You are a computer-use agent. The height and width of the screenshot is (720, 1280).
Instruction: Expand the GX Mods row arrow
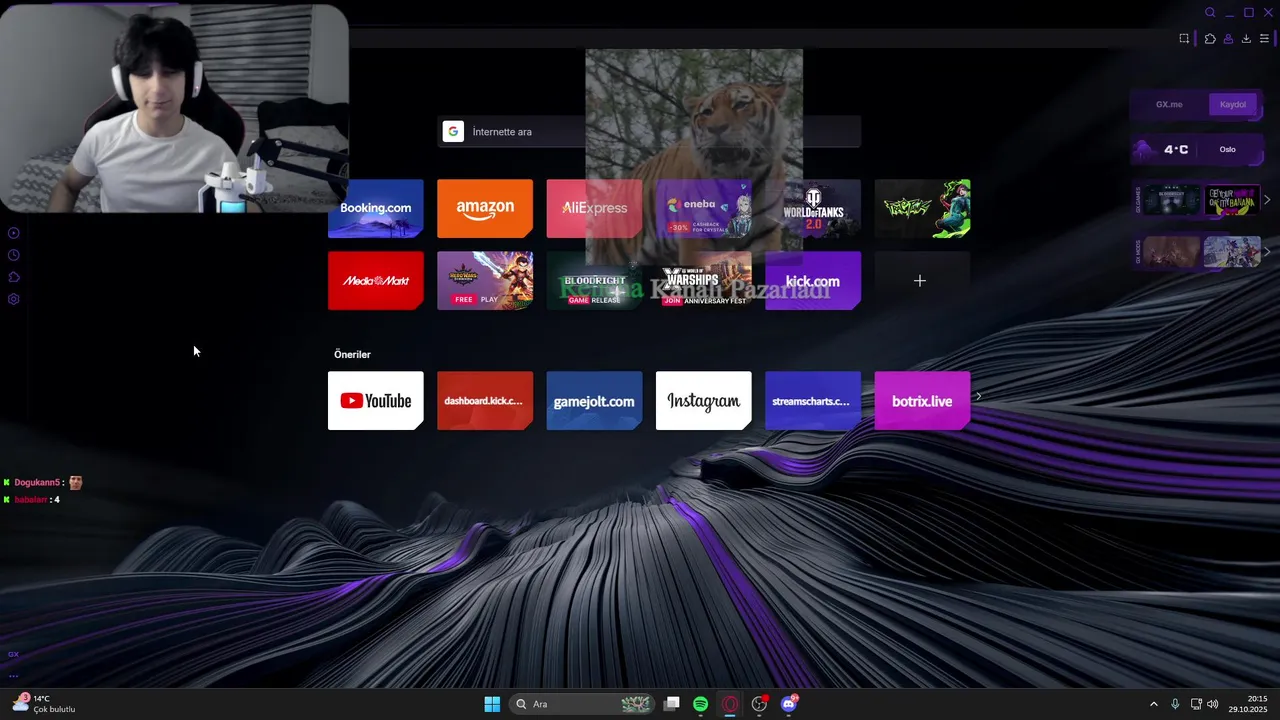click(x=1267, y=252)
